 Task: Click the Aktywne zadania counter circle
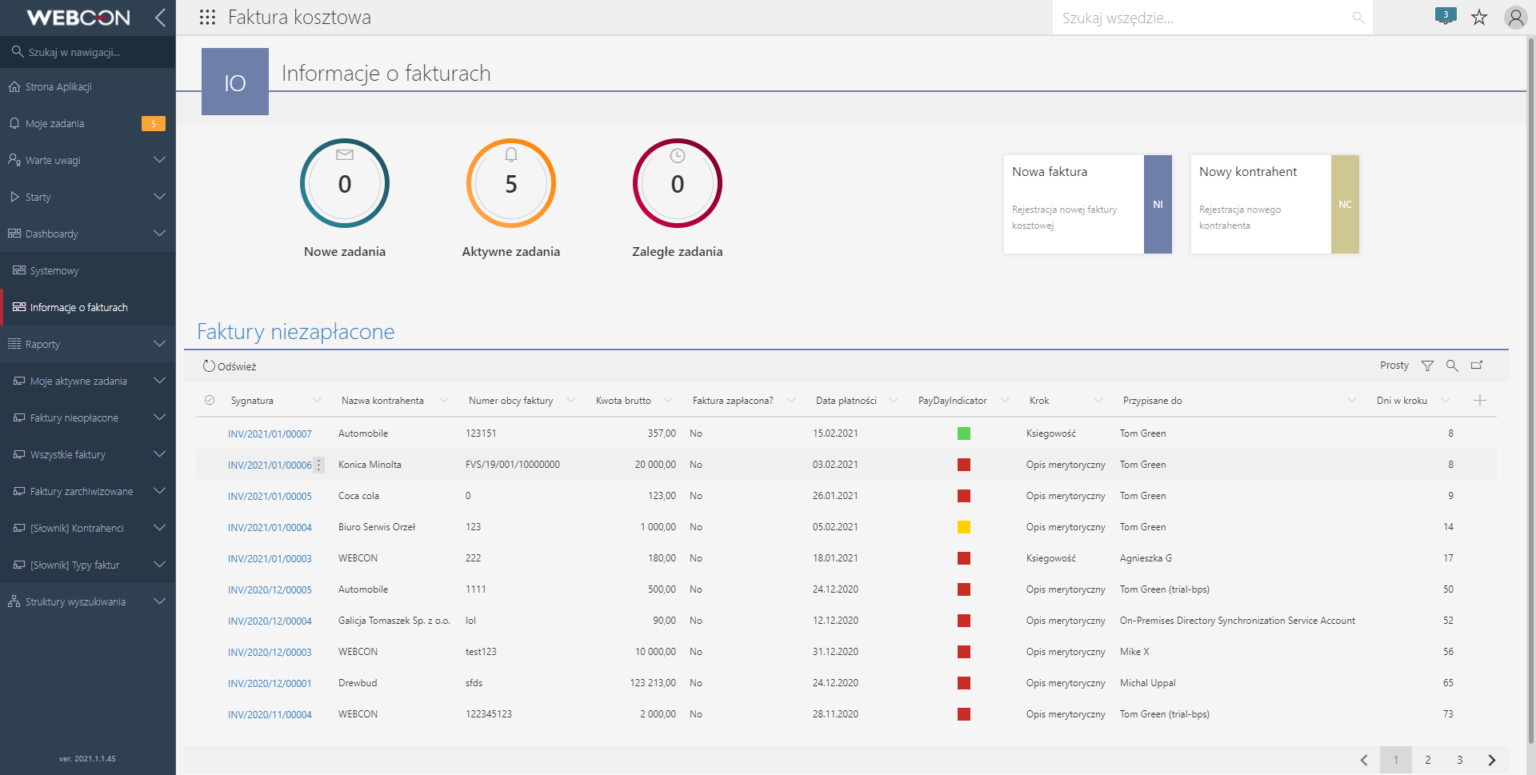pyautogui.click(x=511, y=183)
